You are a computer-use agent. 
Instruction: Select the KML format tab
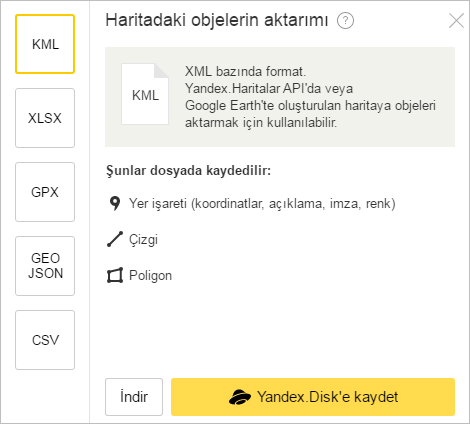(x=45, y=44)
